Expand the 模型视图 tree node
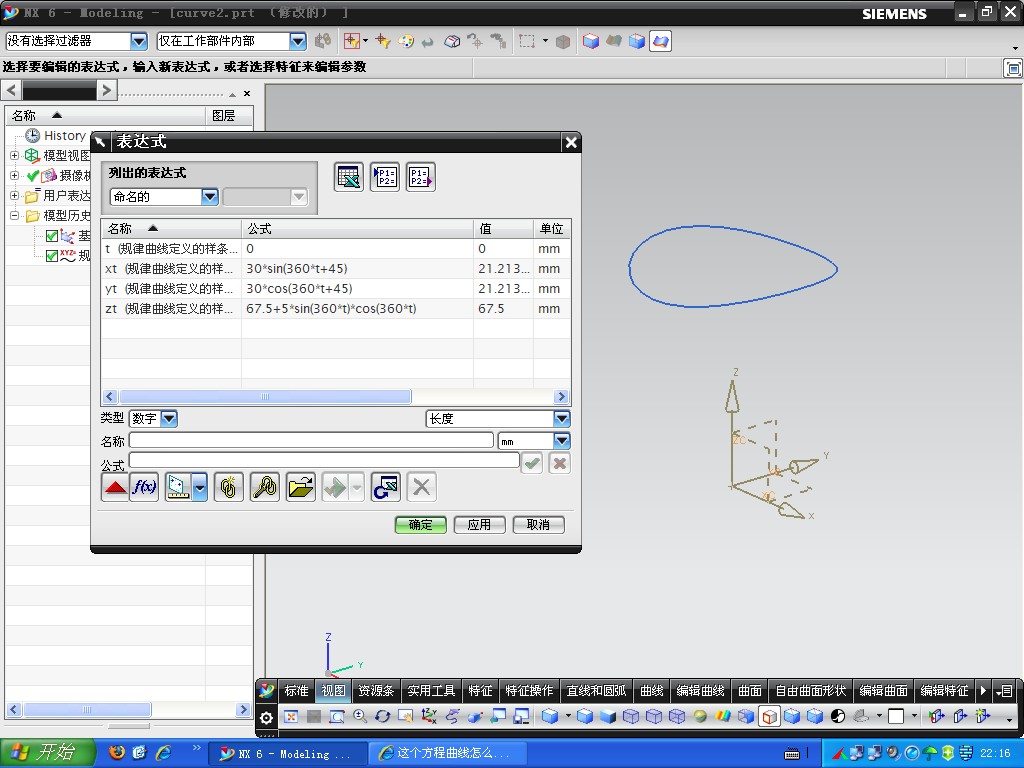The width and height of the screenshot is (1024, 768). click(x=14, y=155)
